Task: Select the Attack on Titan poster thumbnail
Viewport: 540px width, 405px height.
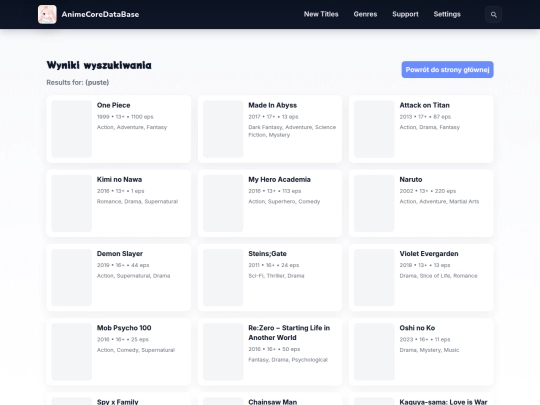Action: point(374,129)
